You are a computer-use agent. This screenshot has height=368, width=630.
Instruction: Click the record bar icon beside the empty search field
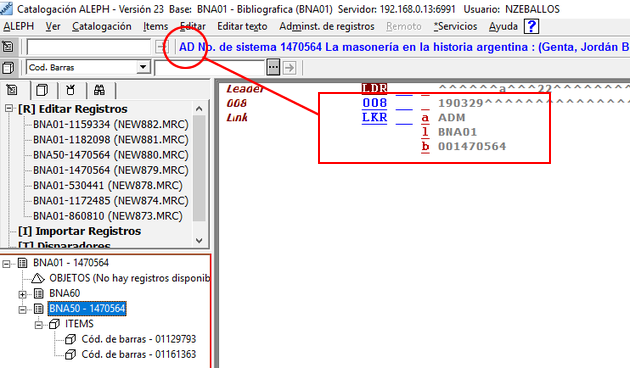8,47
